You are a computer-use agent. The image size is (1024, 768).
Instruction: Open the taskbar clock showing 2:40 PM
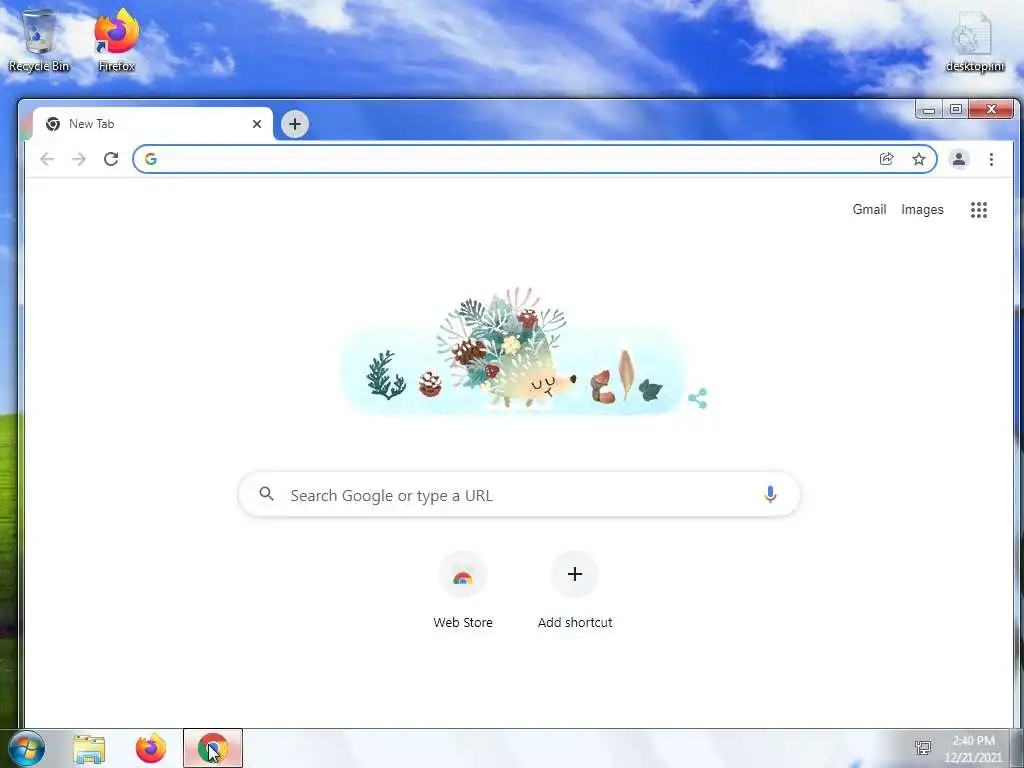(973, 749)
